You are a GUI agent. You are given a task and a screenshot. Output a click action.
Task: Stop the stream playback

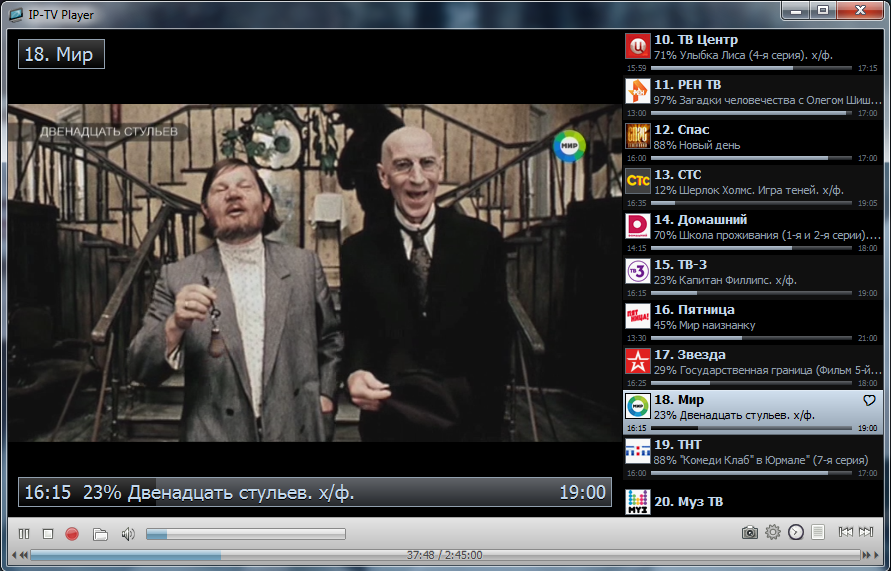tap(47, 534)
